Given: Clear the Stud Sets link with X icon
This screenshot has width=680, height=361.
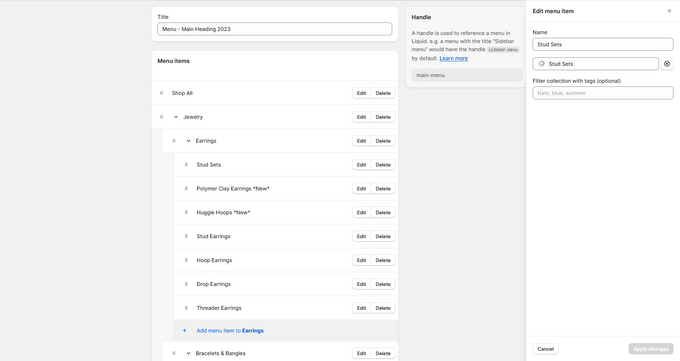Looking at the screenshot, I should click(667, 64).
